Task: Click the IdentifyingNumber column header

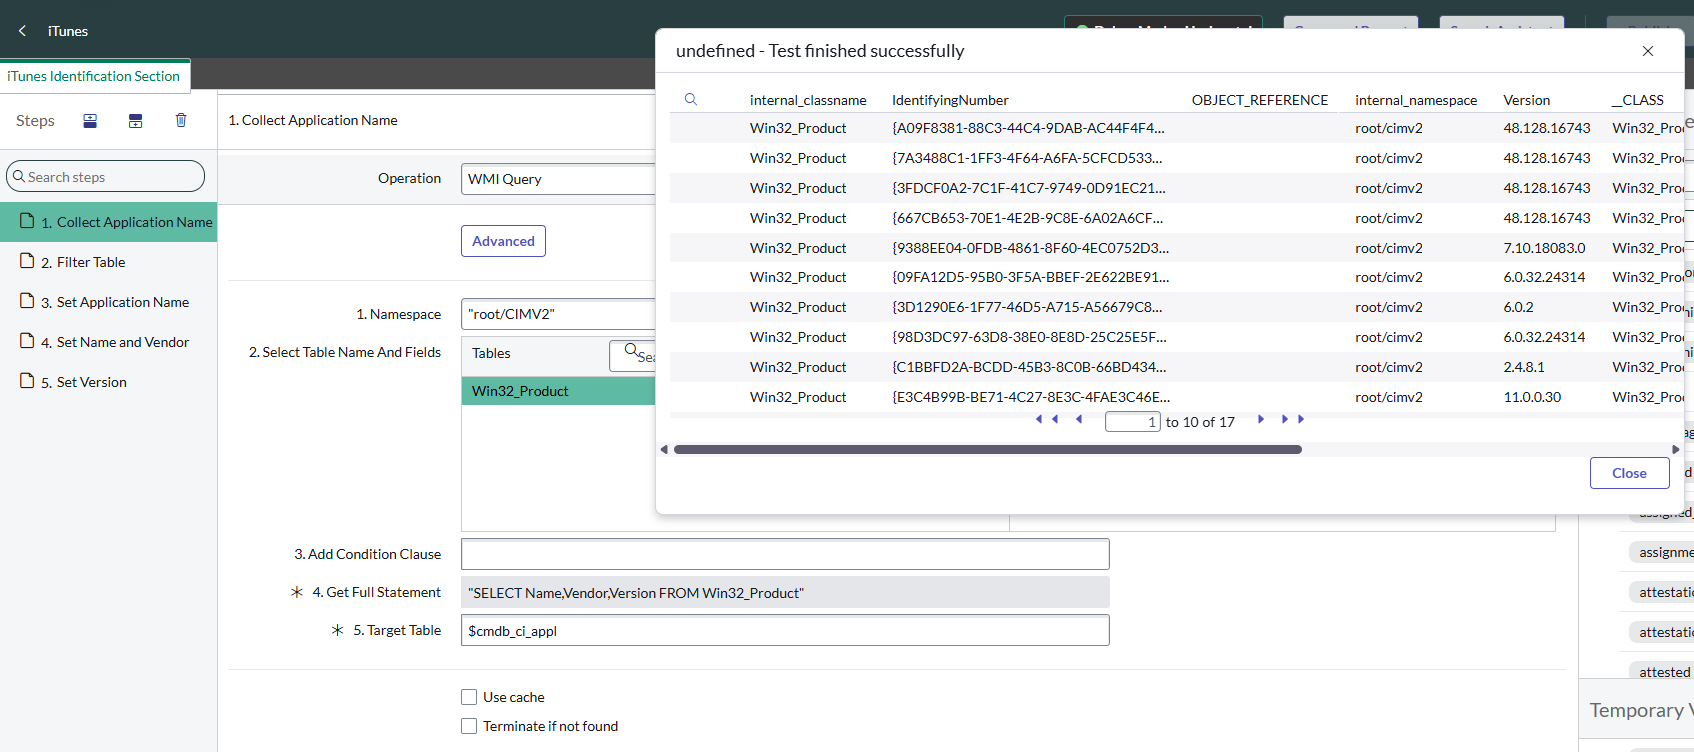Action: coord(950,100)
